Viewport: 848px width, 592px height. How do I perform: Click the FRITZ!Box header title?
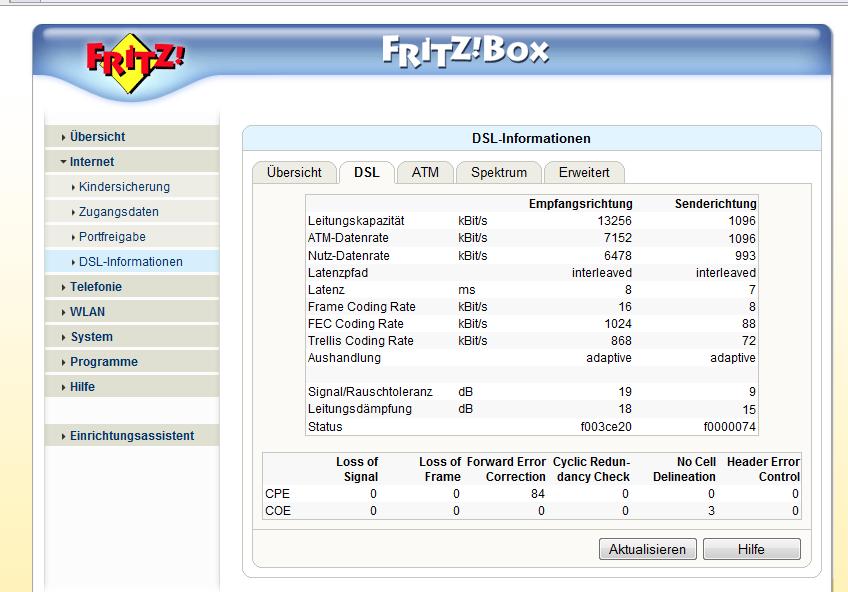click(x=465, y=52)
